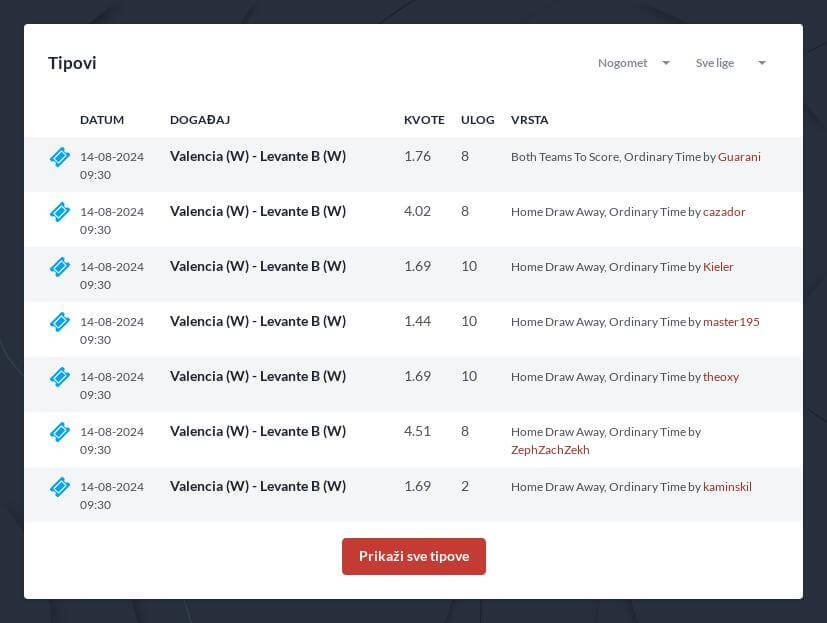827x623 pixels.
Task: Open kaminskil's user profile link
Action: pyautogui.click(x=727, y=486)
